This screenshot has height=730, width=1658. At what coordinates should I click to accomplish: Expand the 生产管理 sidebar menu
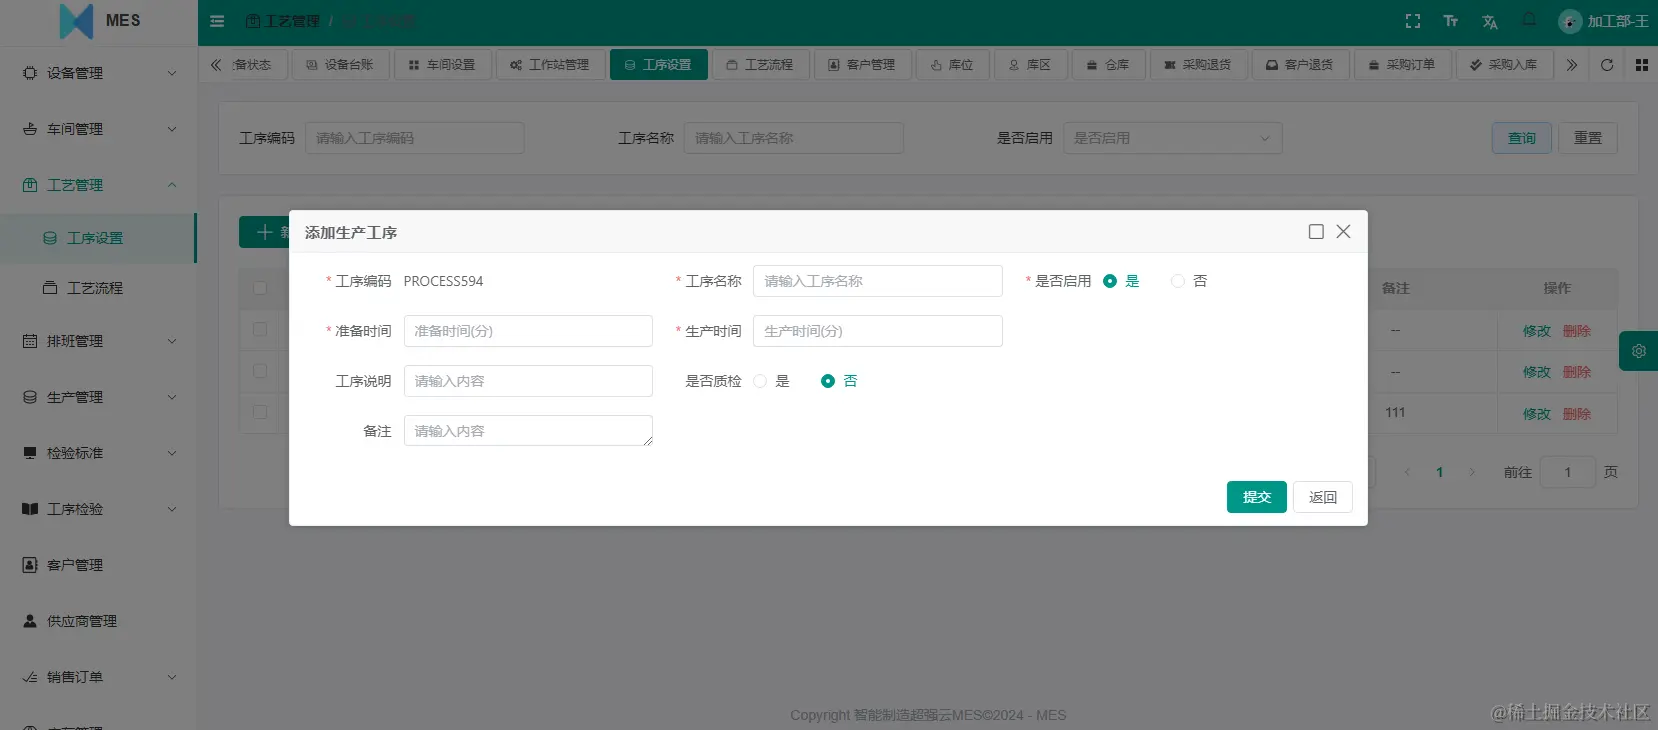tap(99, 397)
